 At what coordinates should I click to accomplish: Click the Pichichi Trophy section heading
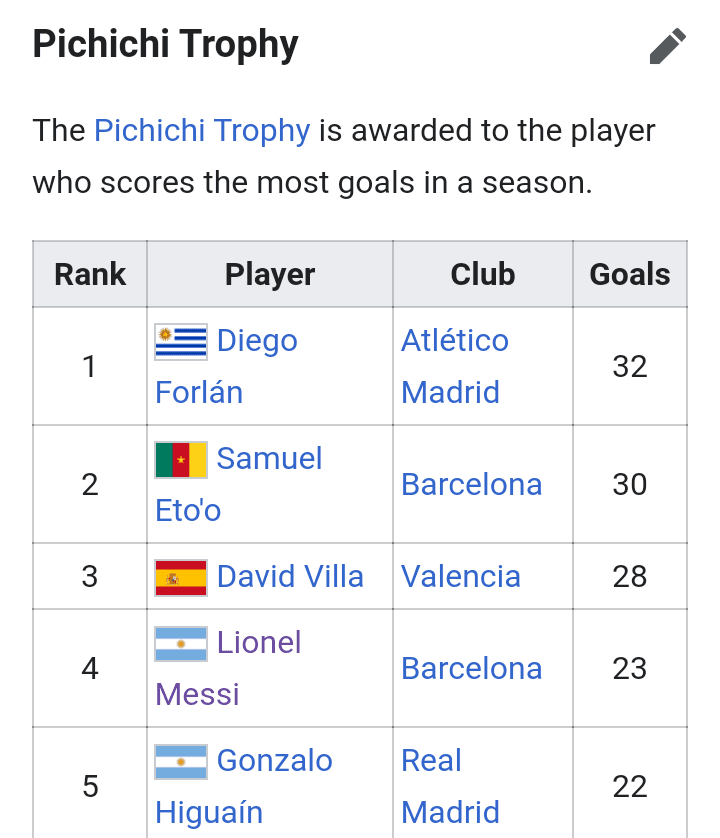[x=166, y=44]
